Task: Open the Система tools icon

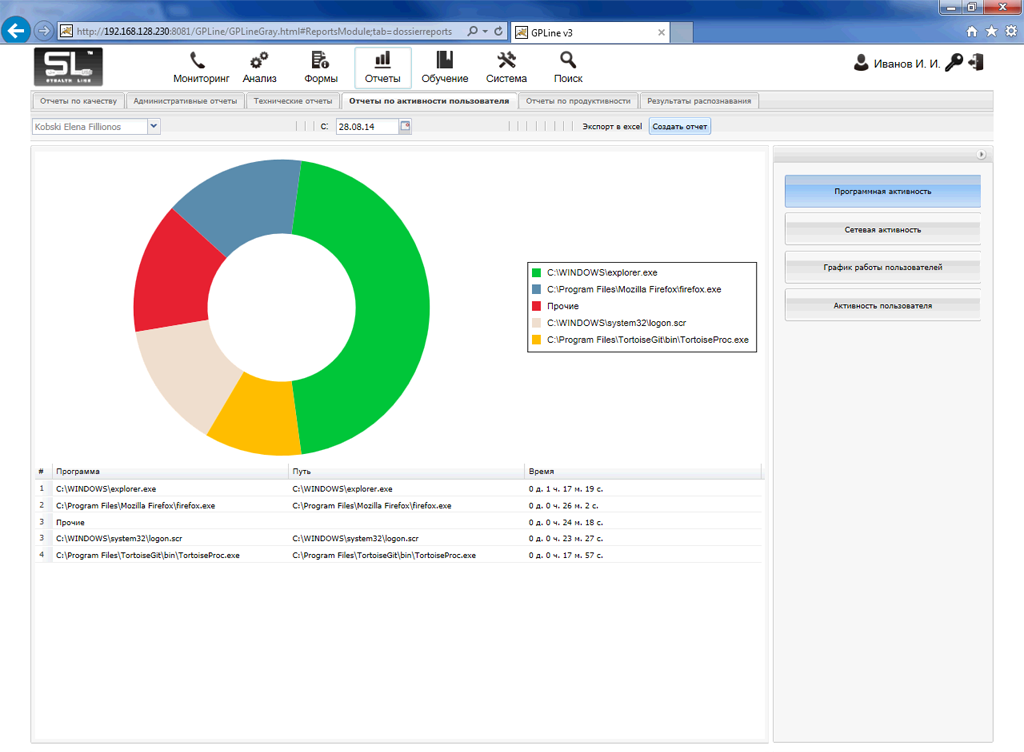Action: (506, 61)
